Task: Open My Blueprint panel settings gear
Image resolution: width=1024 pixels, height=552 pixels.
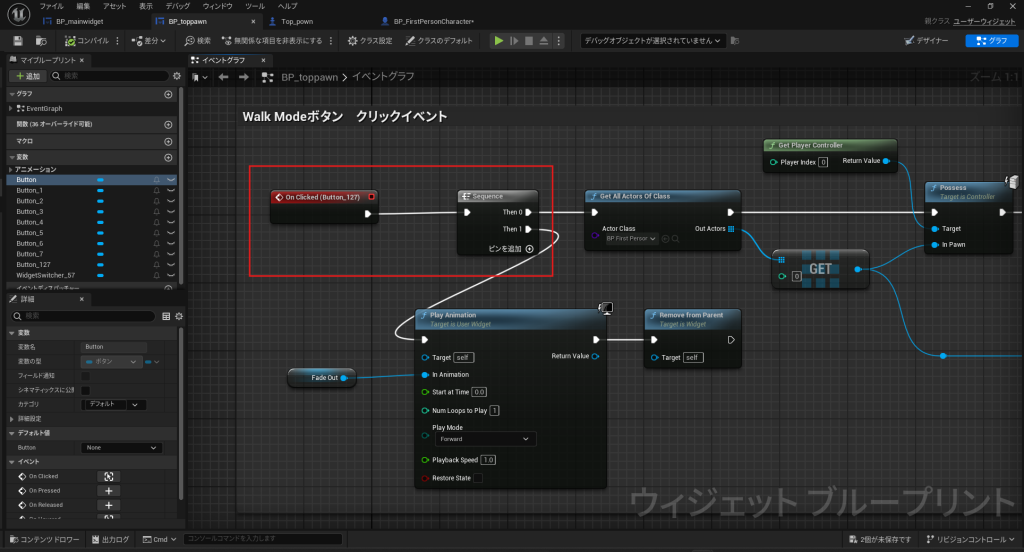Action: click(x=177, y=76)
